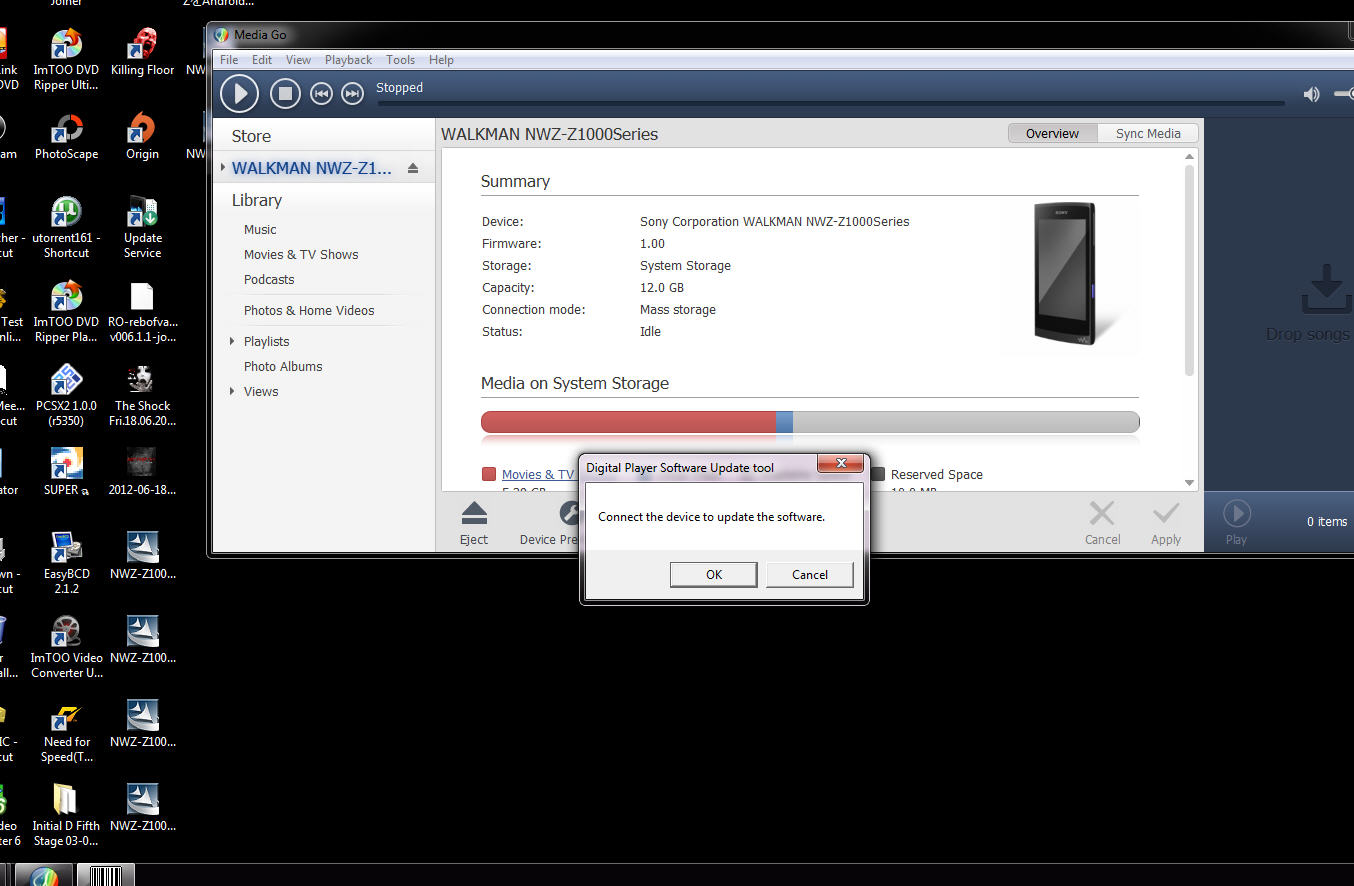Screen dimensions: 1354x886
Task: Expand the Playlists arrow in the Library
Action: tap(232, 341)
